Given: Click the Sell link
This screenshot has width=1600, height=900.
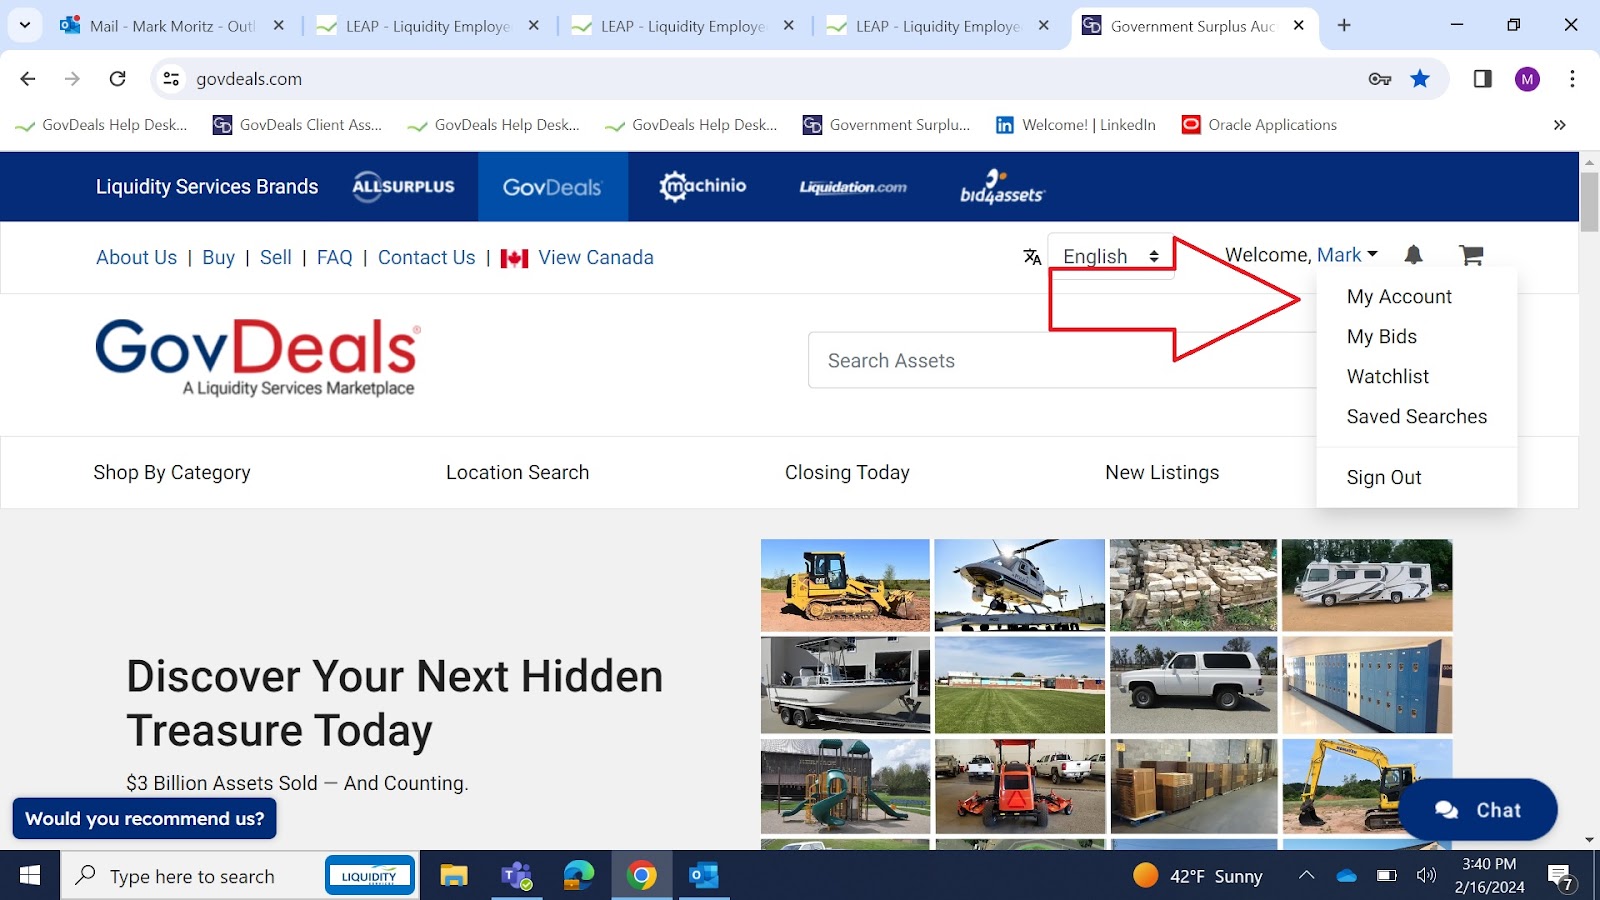Looking at the screenshot, I should click(x=276, y=257).
